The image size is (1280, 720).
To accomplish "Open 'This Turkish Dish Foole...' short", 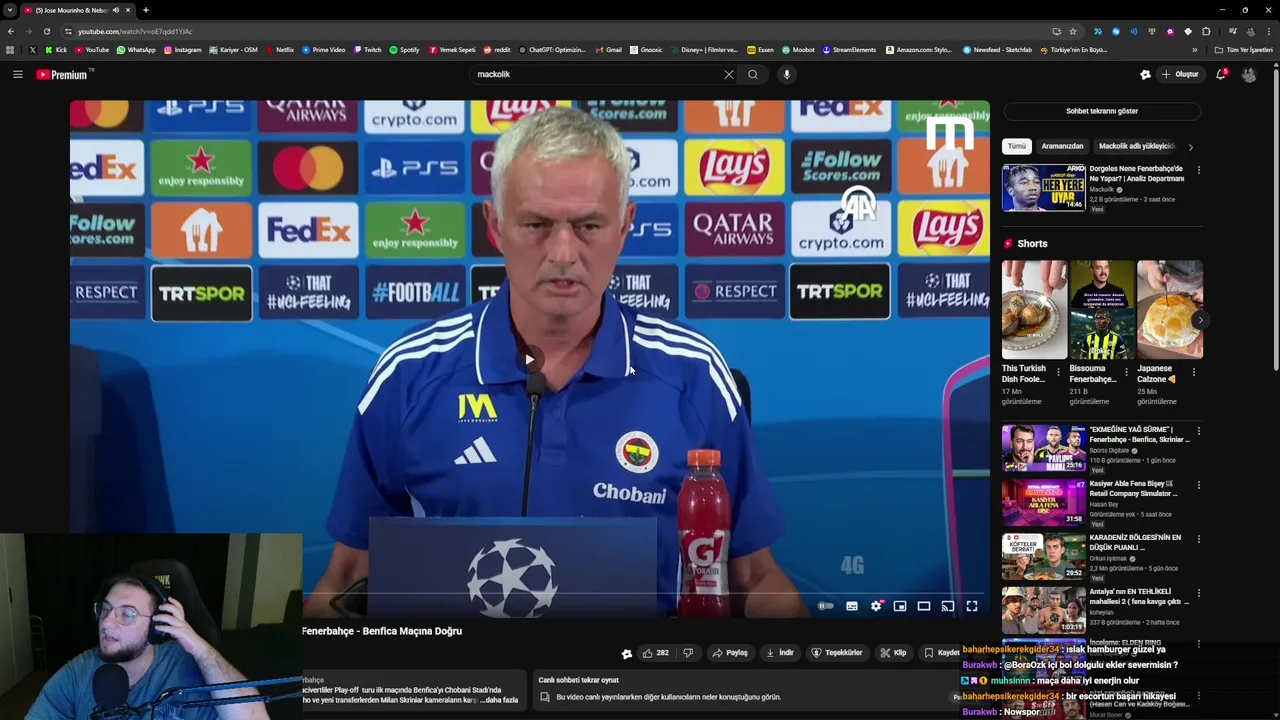I will coord(1034,310).
